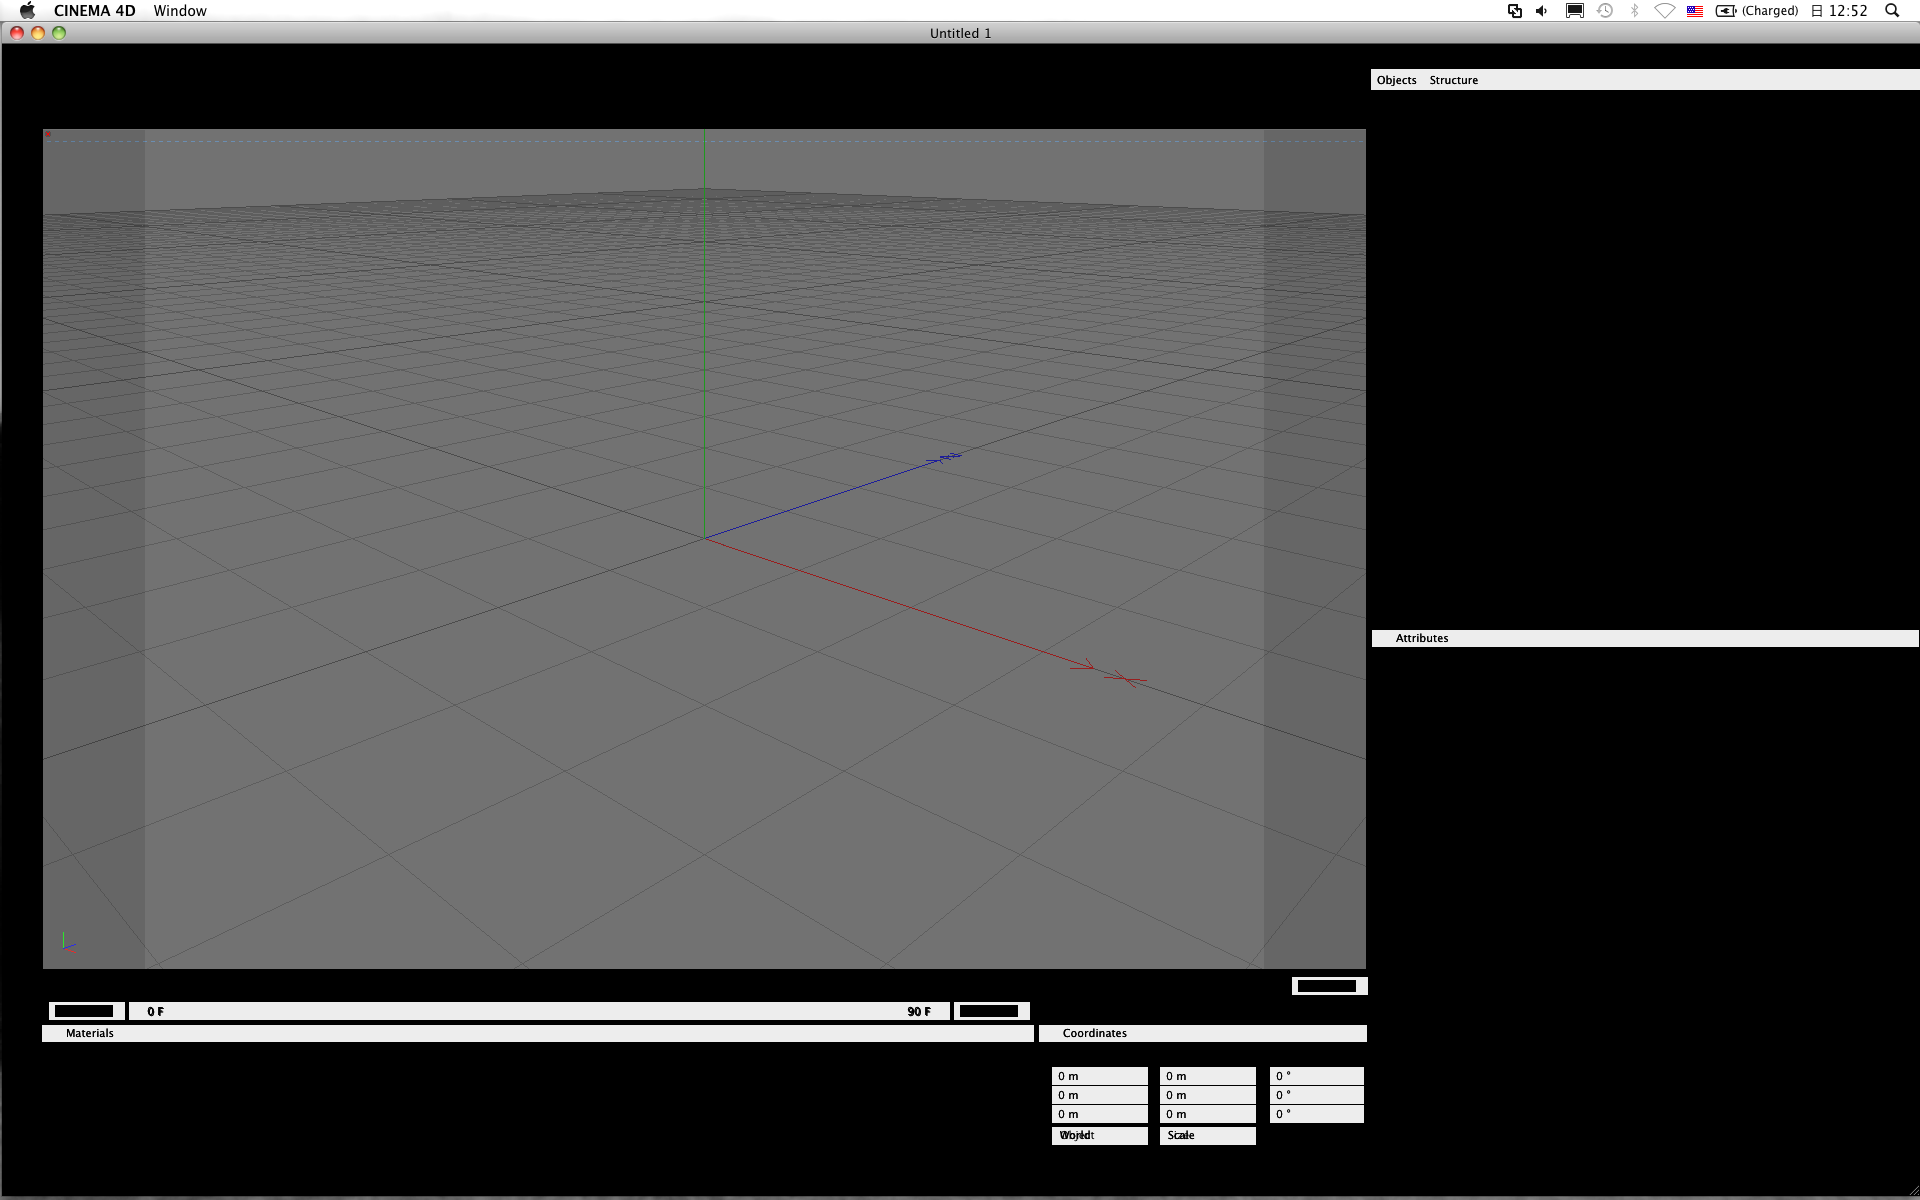1920x1200 pixels.
Task: Click the World/Object toggle button
Action: [1100, 1135]
